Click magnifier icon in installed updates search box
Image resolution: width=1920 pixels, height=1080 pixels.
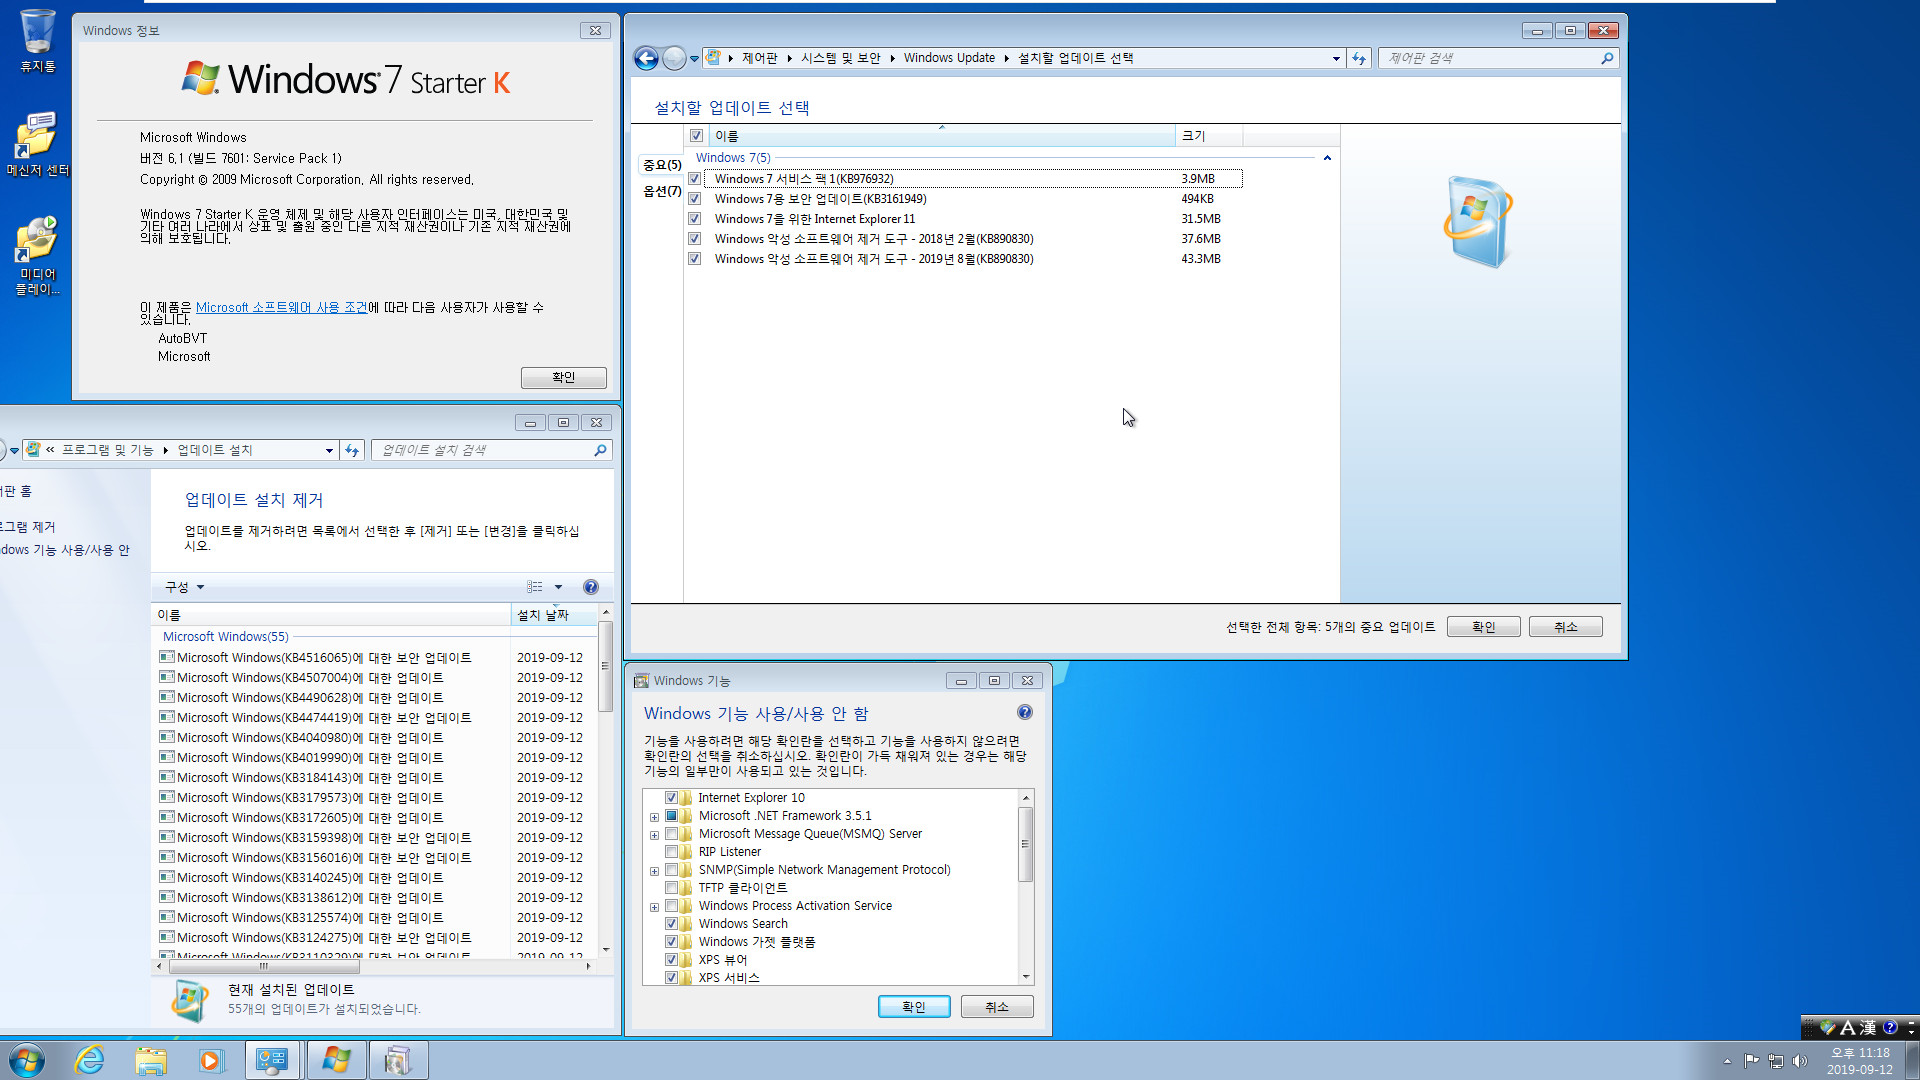600,450
